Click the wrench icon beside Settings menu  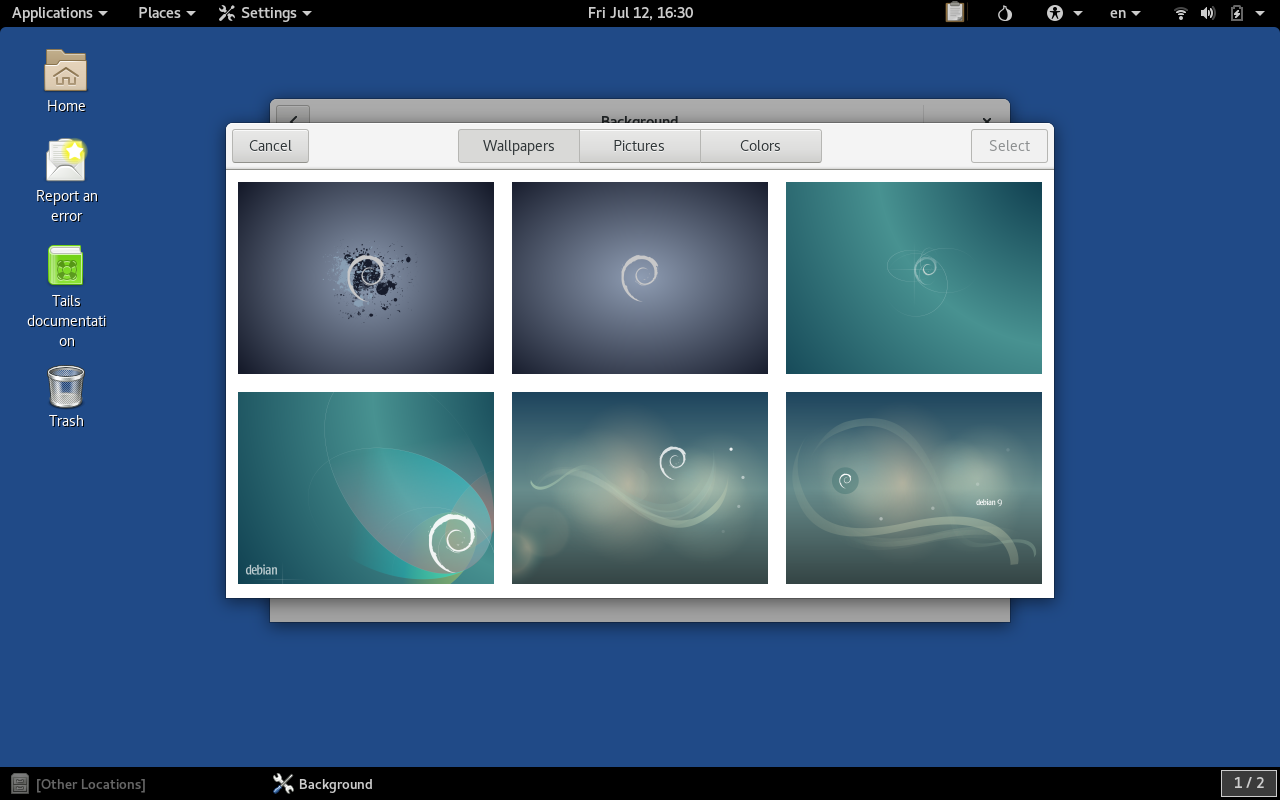(x=227, y=13)
